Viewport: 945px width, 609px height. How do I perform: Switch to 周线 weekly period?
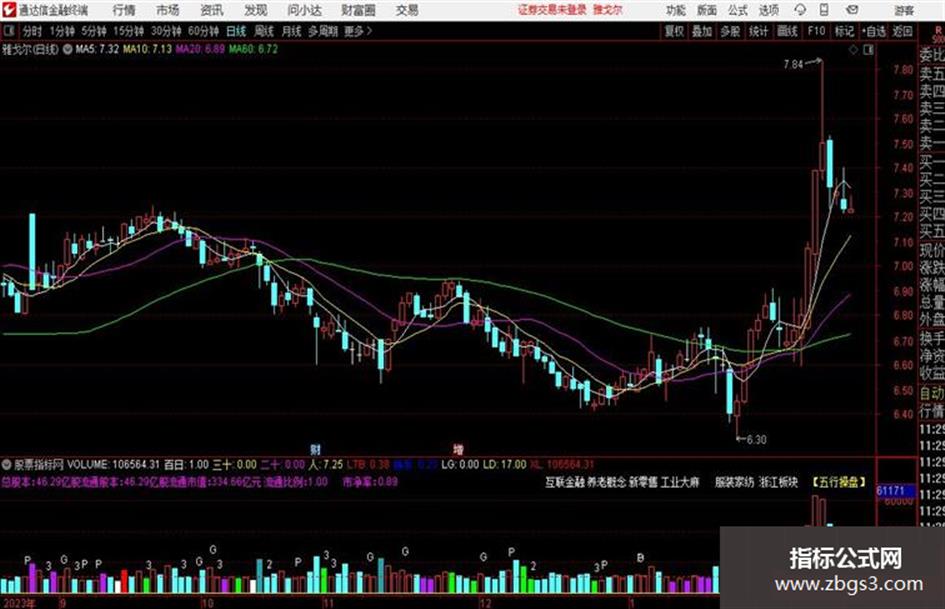point(264,31)
